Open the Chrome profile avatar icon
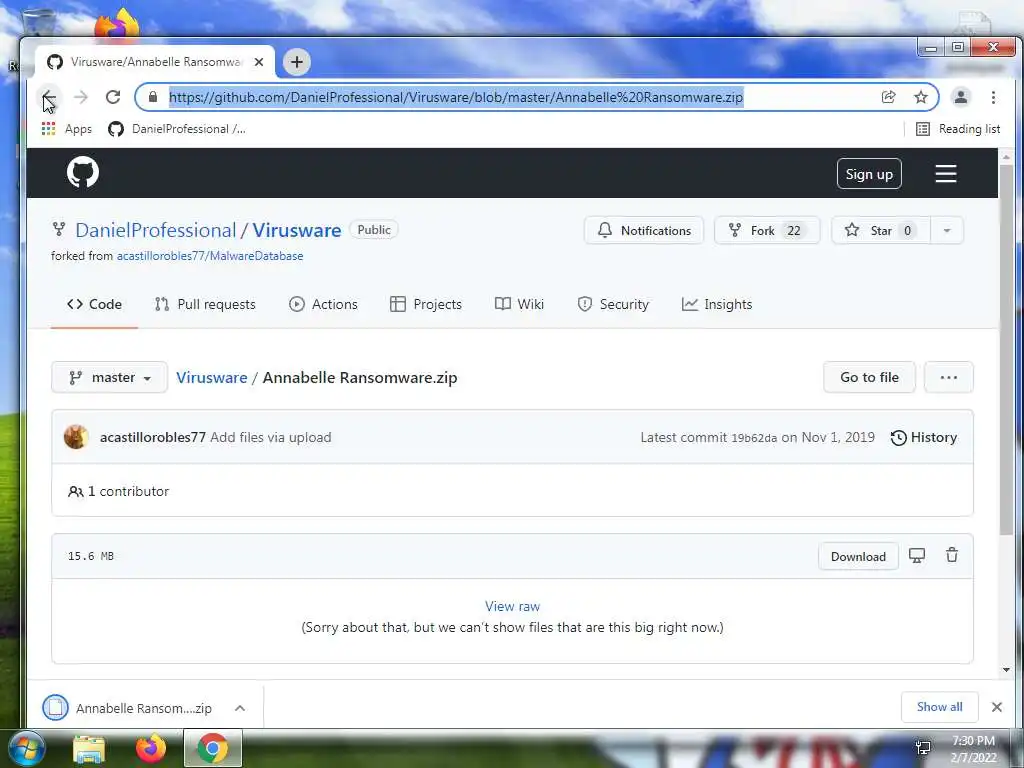Screen dimensions: 1024x768 [961, 97]
